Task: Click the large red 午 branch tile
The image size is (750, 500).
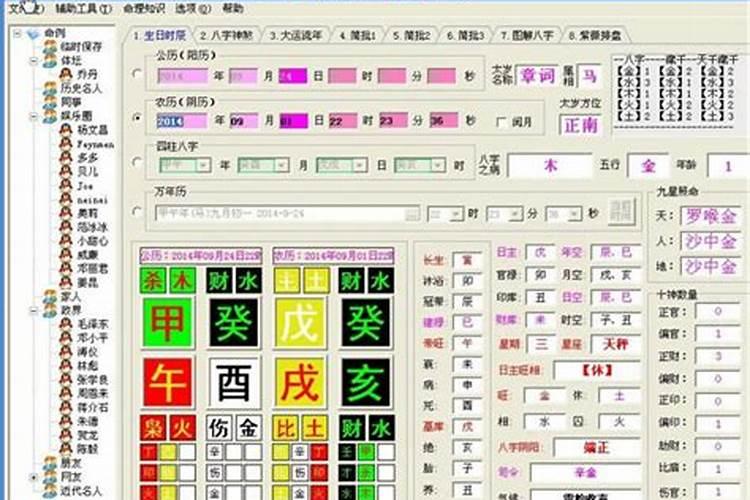Action: pos(168,382)
